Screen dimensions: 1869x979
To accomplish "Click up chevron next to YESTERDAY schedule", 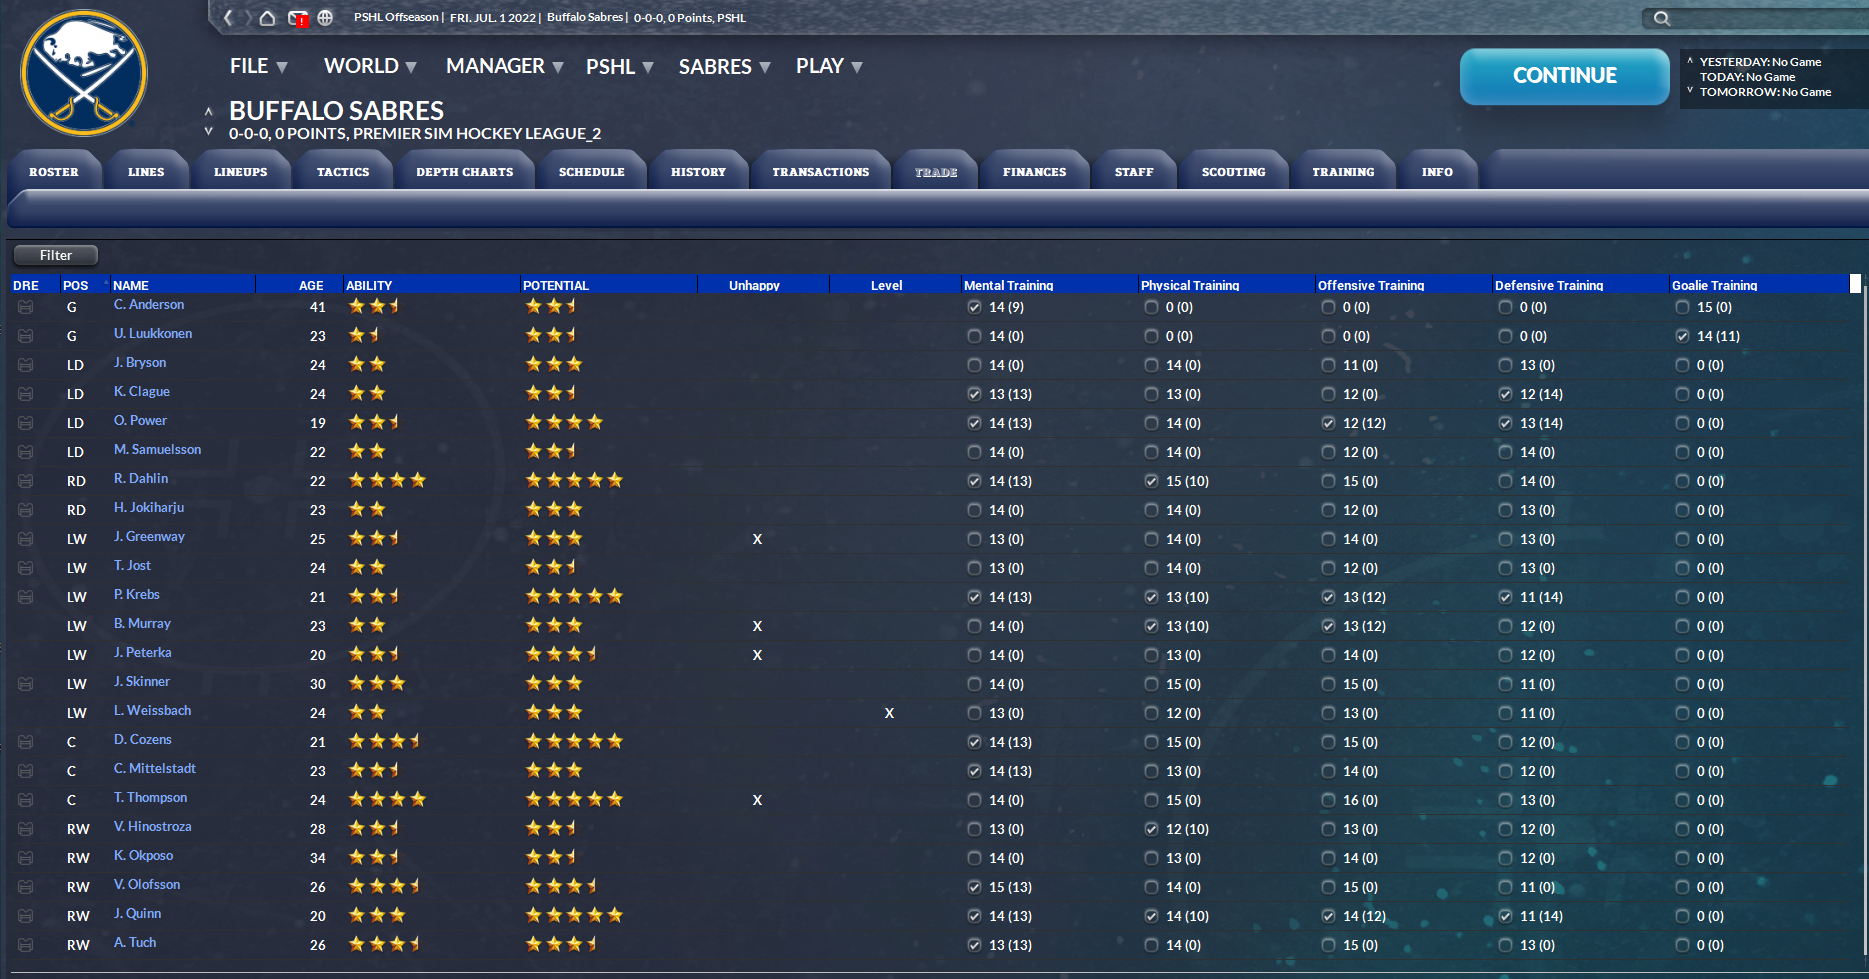I will click(x=1690, y=61).
